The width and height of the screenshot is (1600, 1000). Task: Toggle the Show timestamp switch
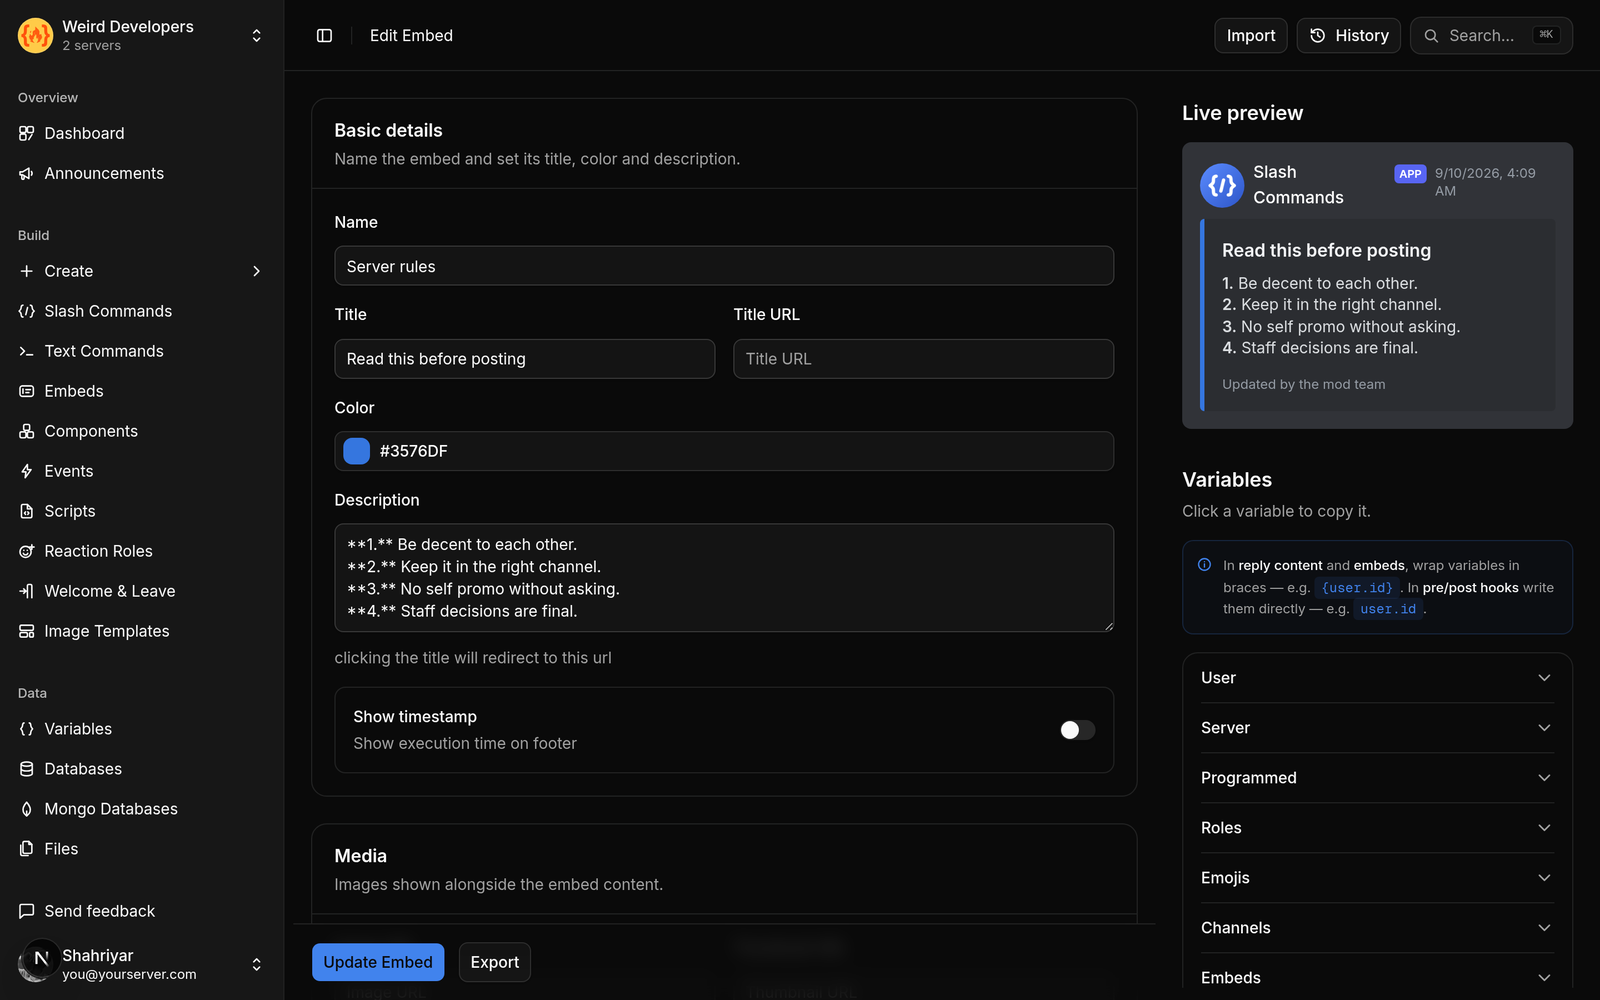pos(1077,730)
